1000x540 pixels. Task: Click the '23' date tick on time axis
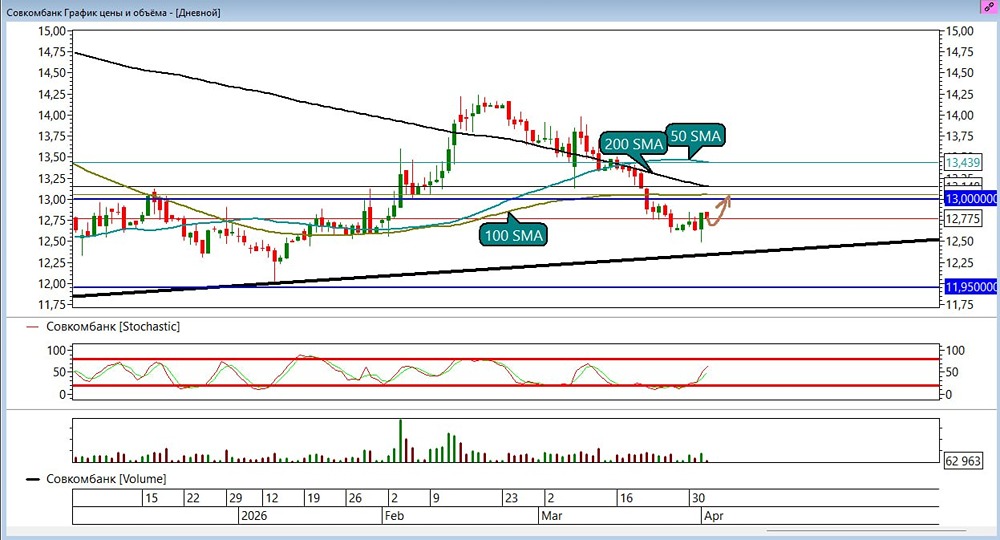tap(511, 498)
